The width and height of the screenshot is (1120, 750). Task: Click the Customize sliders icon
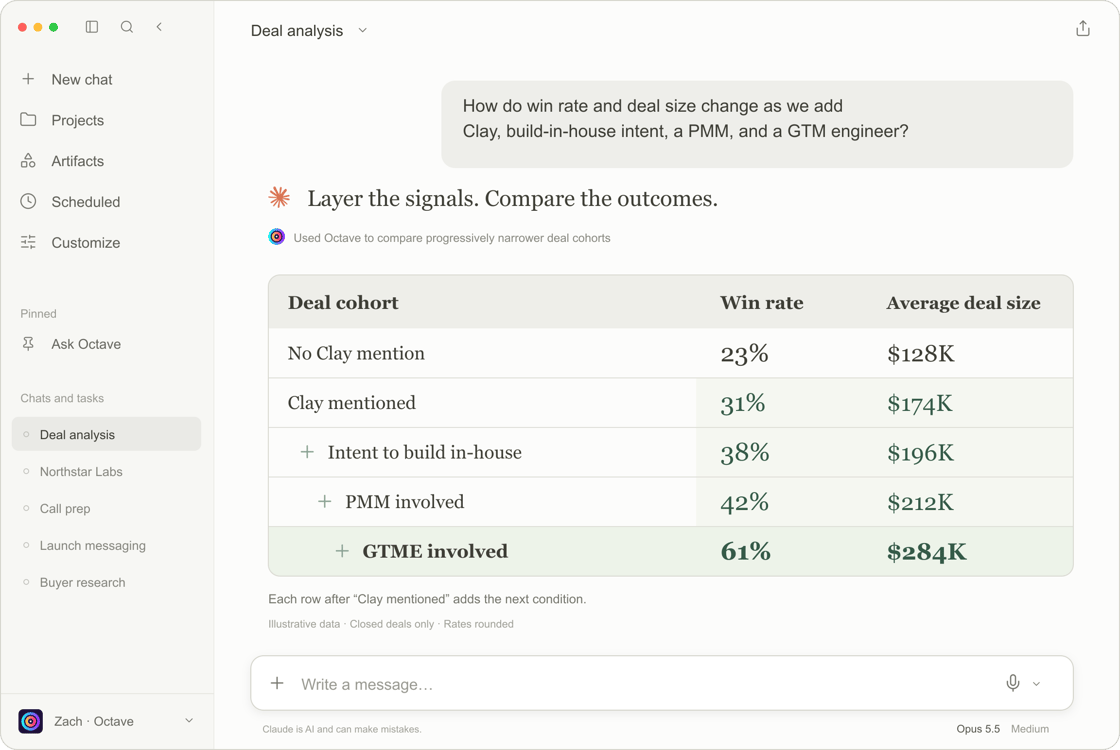(x=28, y=242)
